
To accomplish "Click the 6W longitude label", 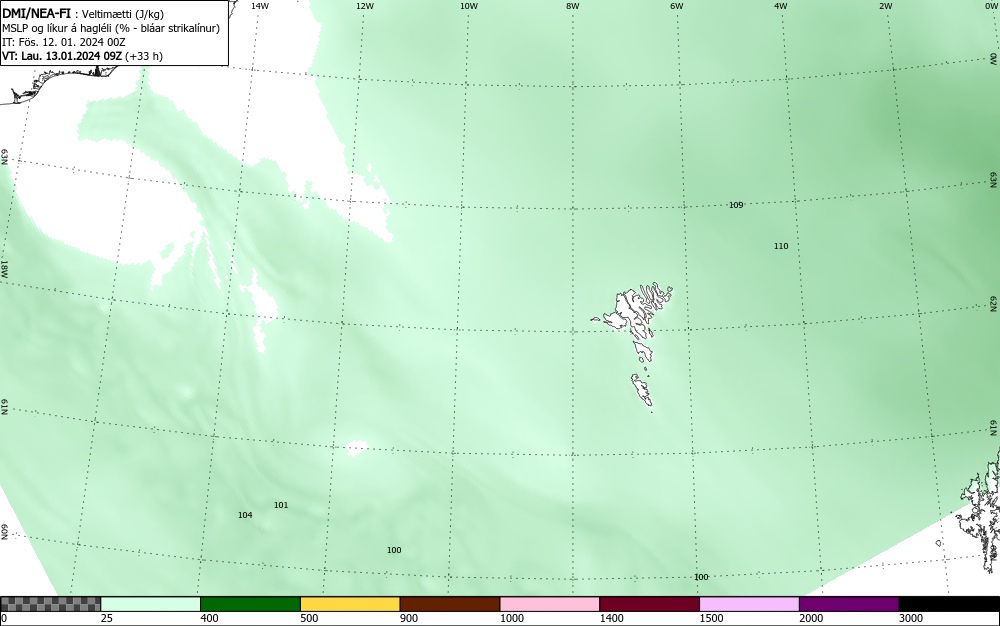I will 677,6.
